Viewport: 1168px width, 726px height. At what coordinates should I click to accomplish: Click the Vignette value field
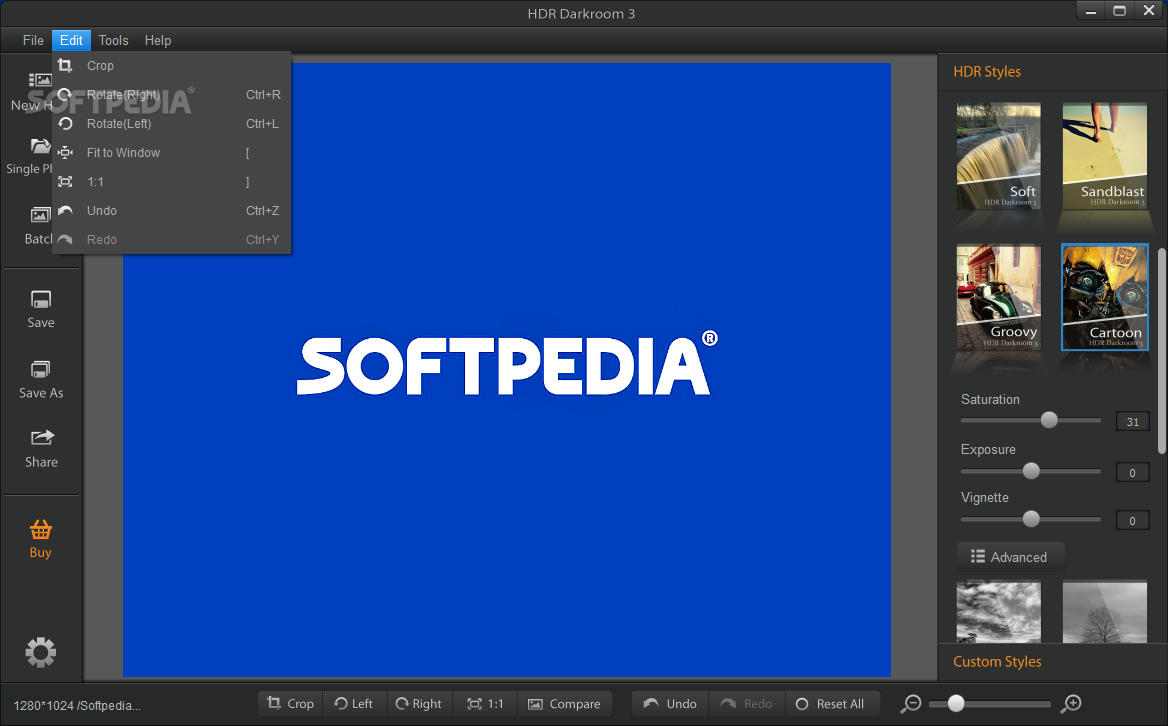click(x=1132, y=520)
